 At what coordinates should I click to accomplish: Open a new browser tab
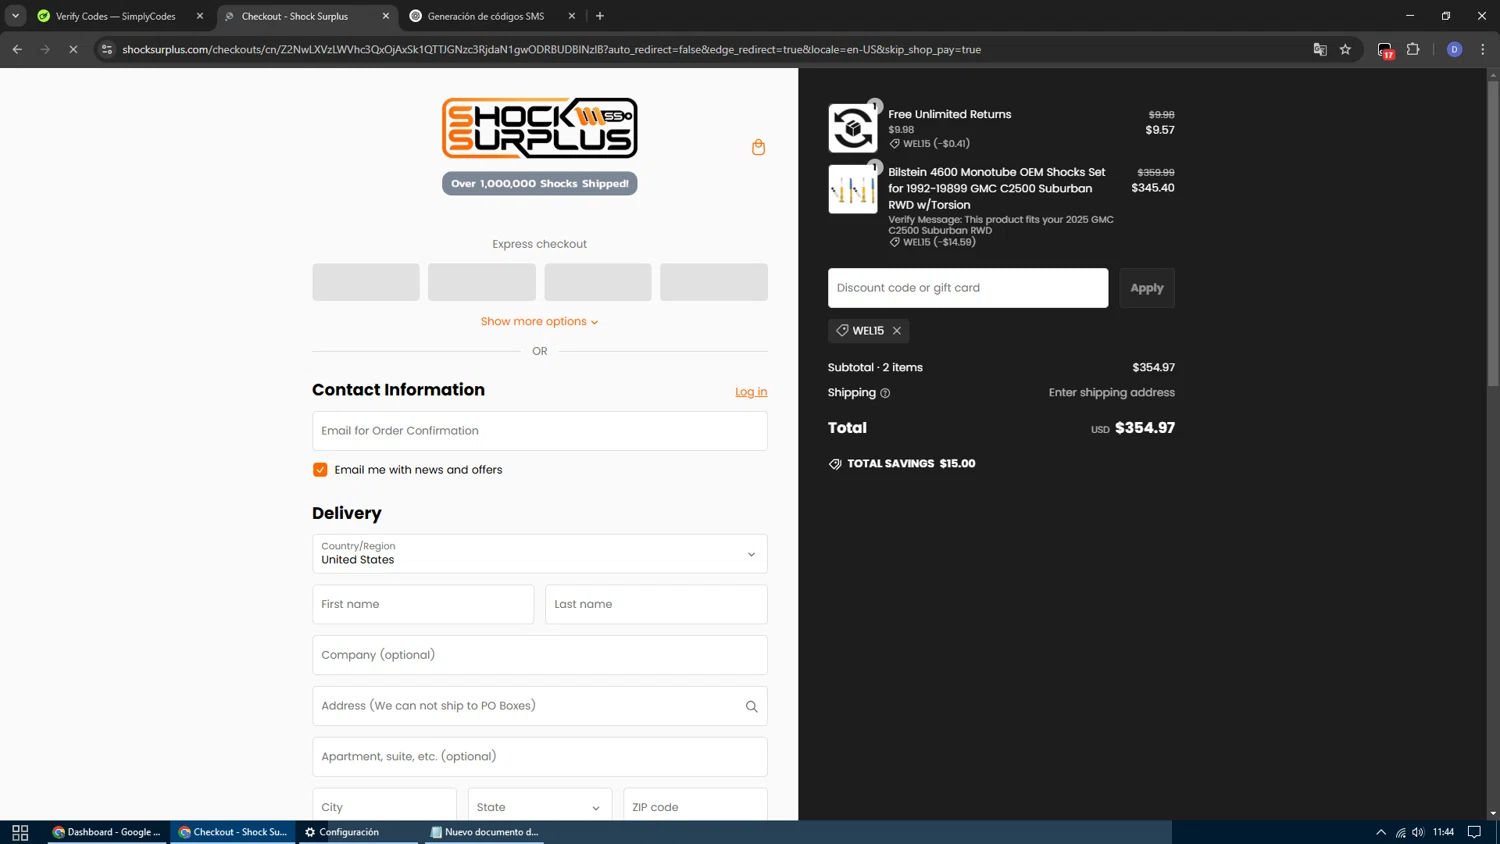click(600, 16)
